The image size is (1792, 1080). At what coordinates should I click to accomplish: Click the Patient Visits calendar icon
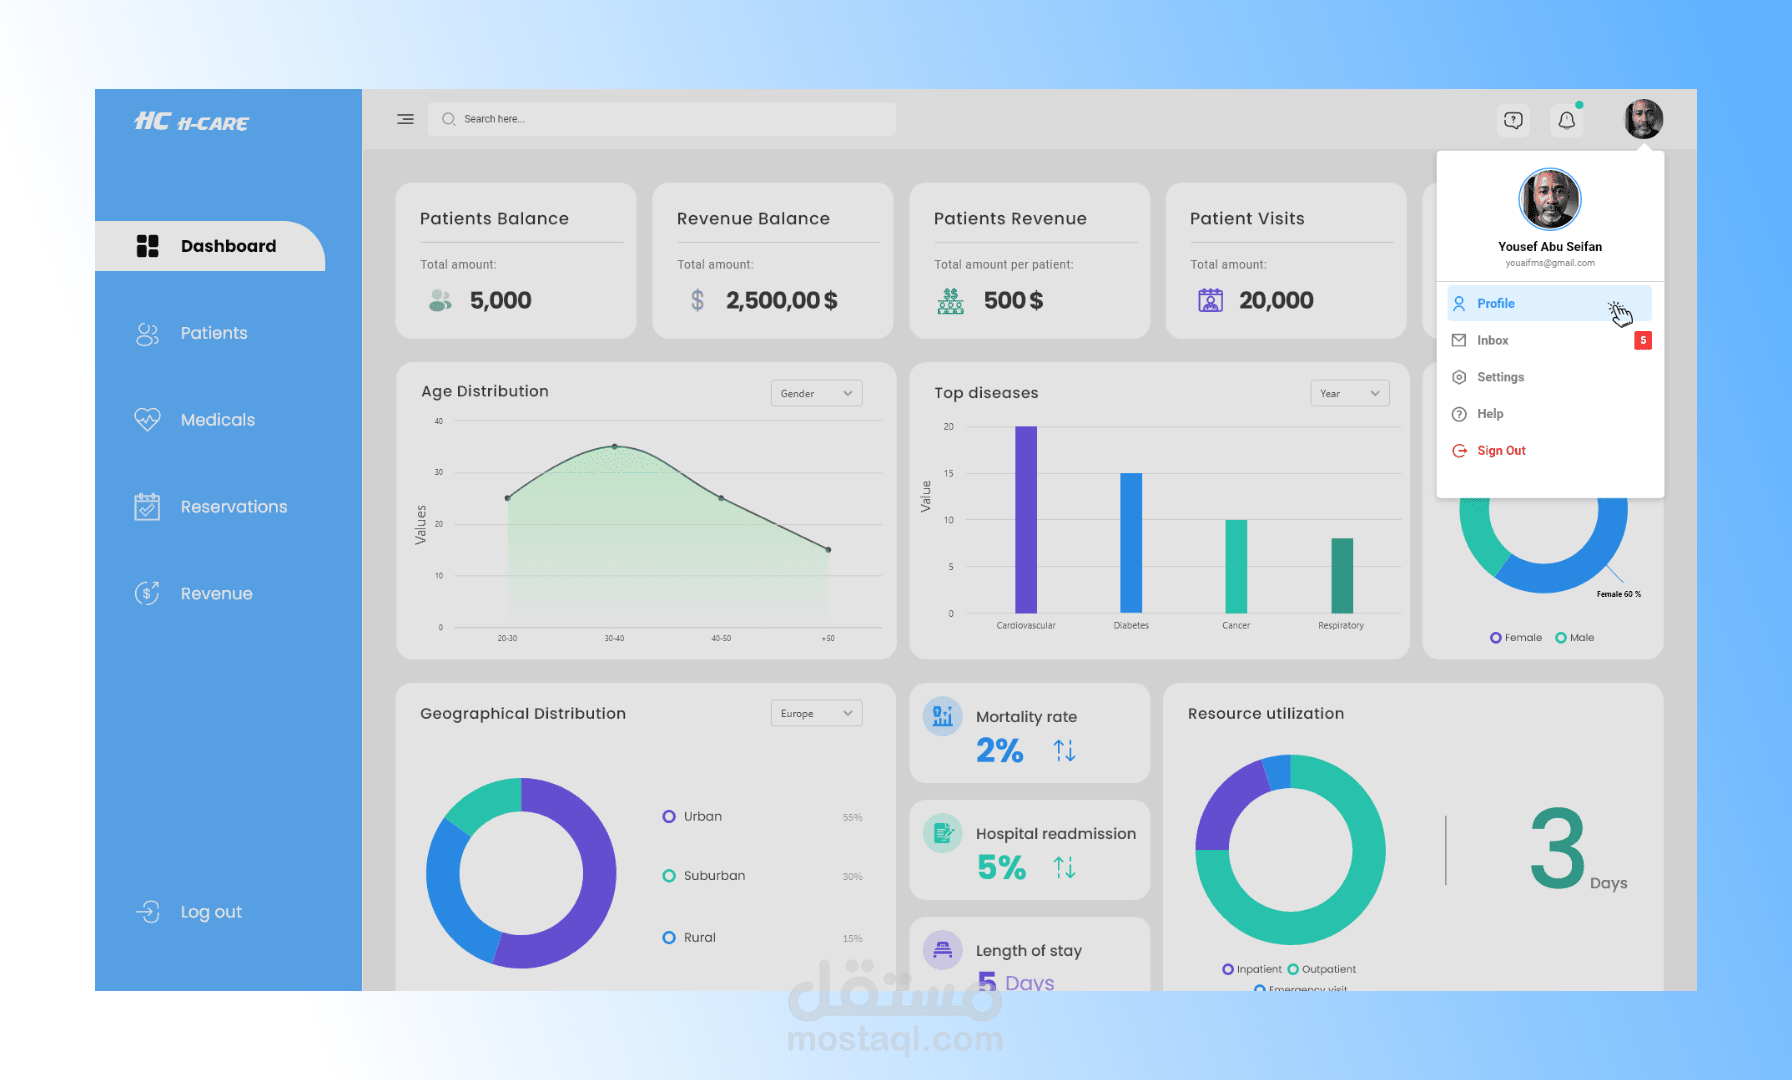(x=1210, y=300)
